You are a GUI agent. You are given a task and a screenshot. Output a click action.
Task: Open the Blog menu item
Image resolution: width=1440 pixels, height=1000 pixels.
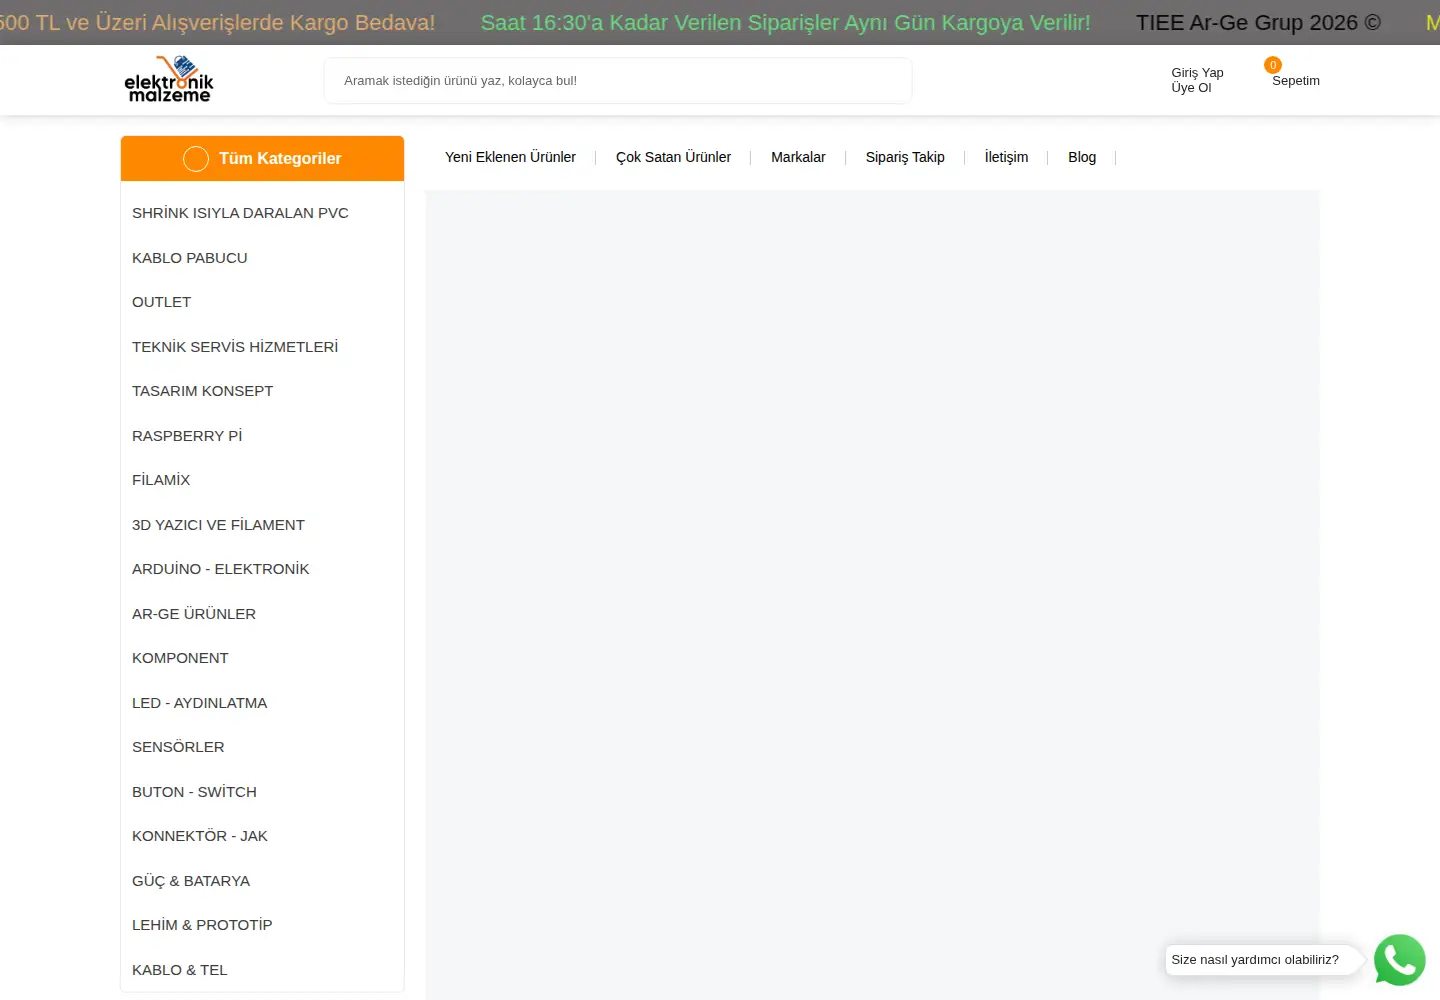tap(1082, 157)
